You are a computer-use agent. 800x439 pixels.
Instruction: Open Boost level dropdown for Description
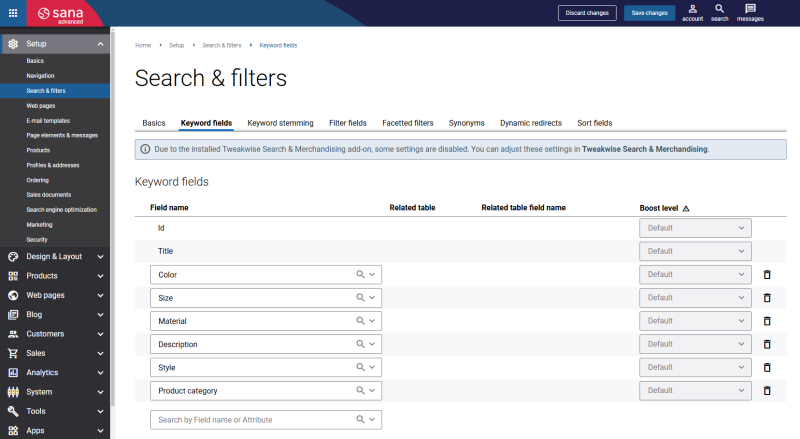pos(695,344)
